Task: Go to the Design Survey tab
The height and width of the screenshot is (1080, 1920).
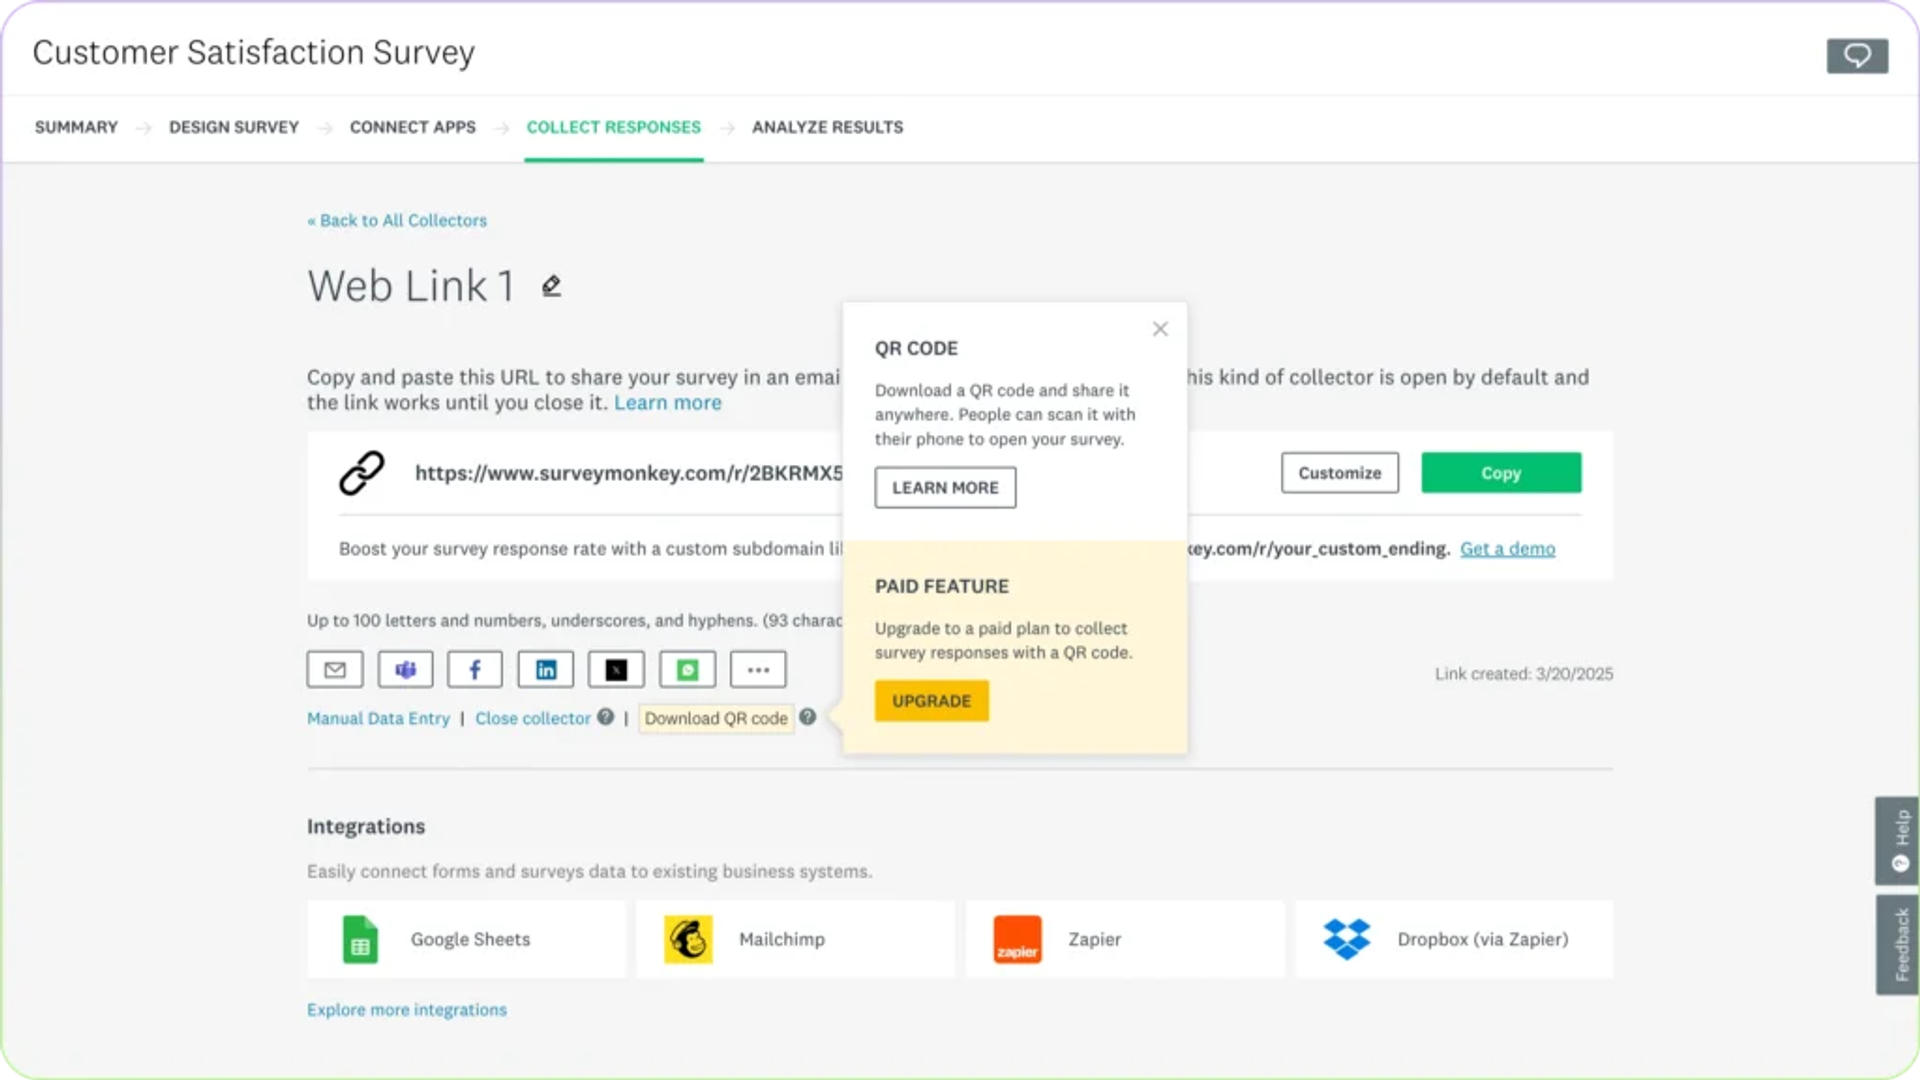Action: (234, 128)
